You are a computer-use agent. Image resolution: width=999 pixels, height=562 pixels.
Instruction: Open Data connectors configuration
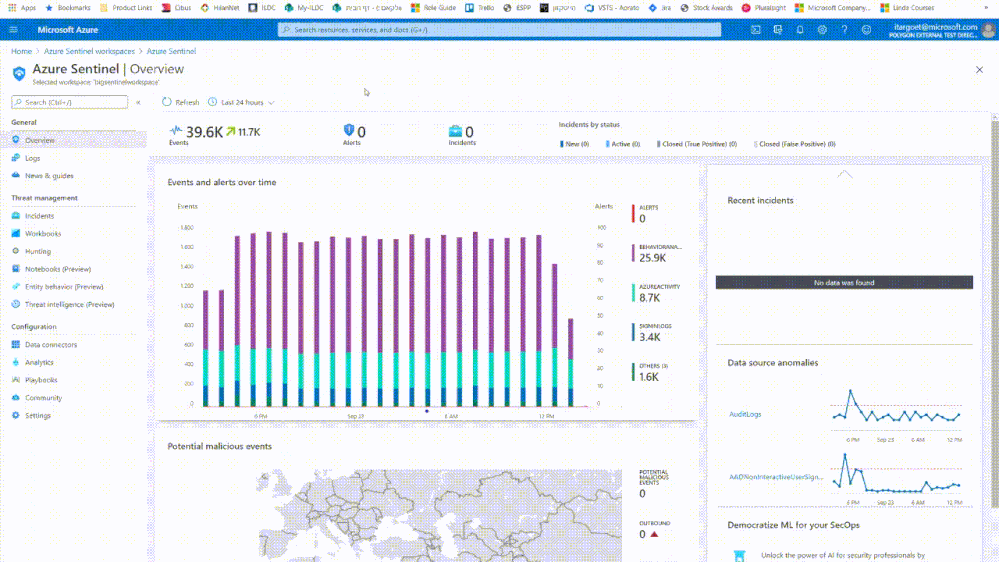51,345
